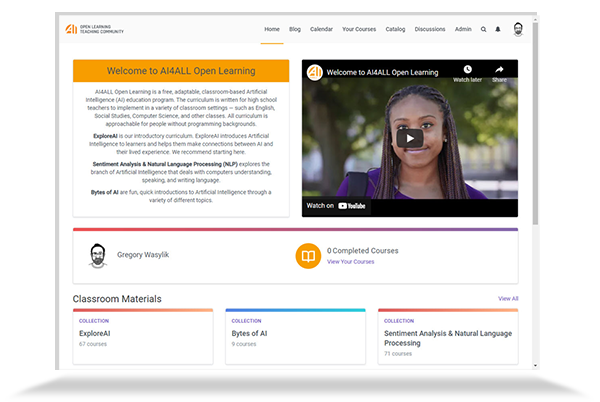Click the AI4ALL Open Learning logo
This screenshot has height=402, width=600.
[x=94, y=29]
